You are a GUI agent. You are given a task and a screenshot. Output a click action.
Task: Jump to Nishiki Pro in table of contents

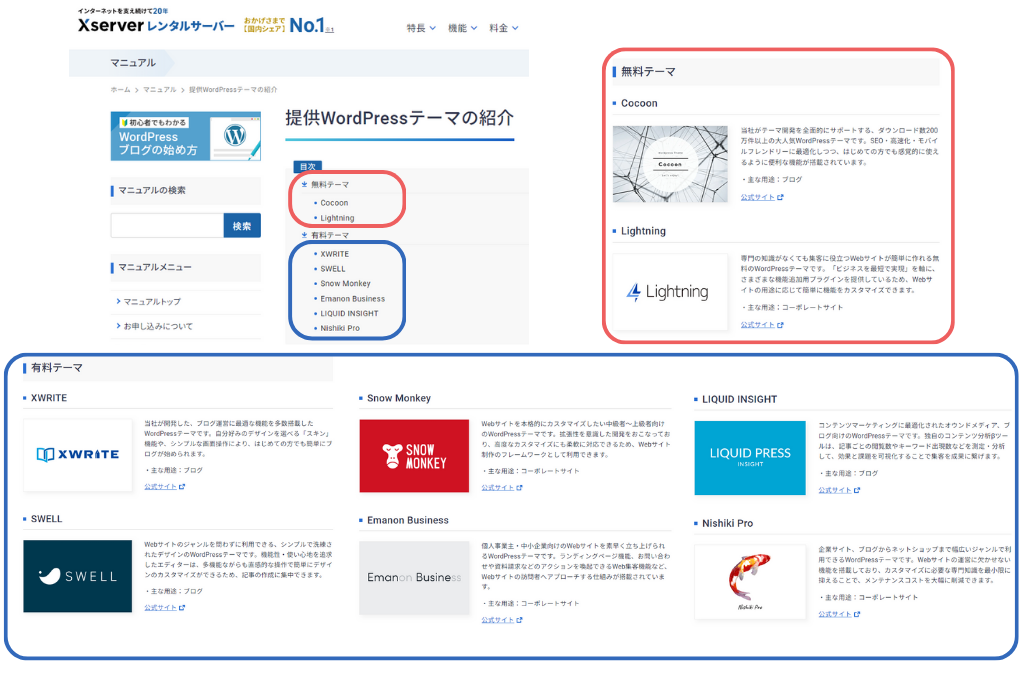(340, 328)
